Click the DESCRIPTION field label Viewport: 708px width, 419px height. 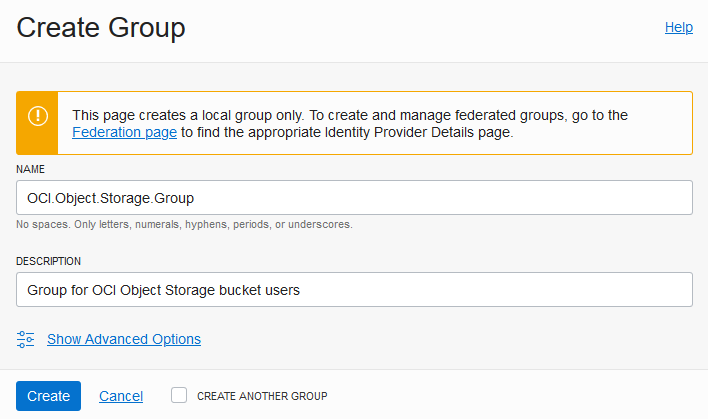click(48, 261)
